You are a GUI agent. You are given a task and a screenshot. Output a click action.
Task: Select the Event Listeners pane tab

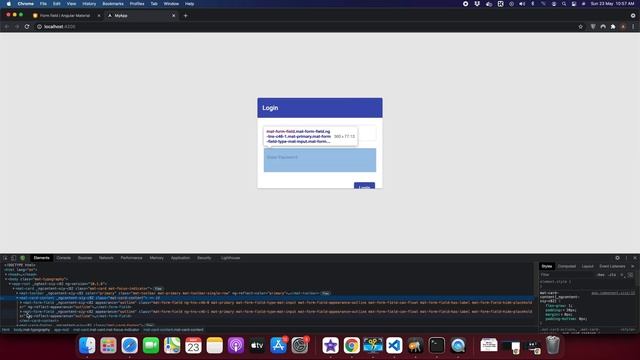click(612, 266)
